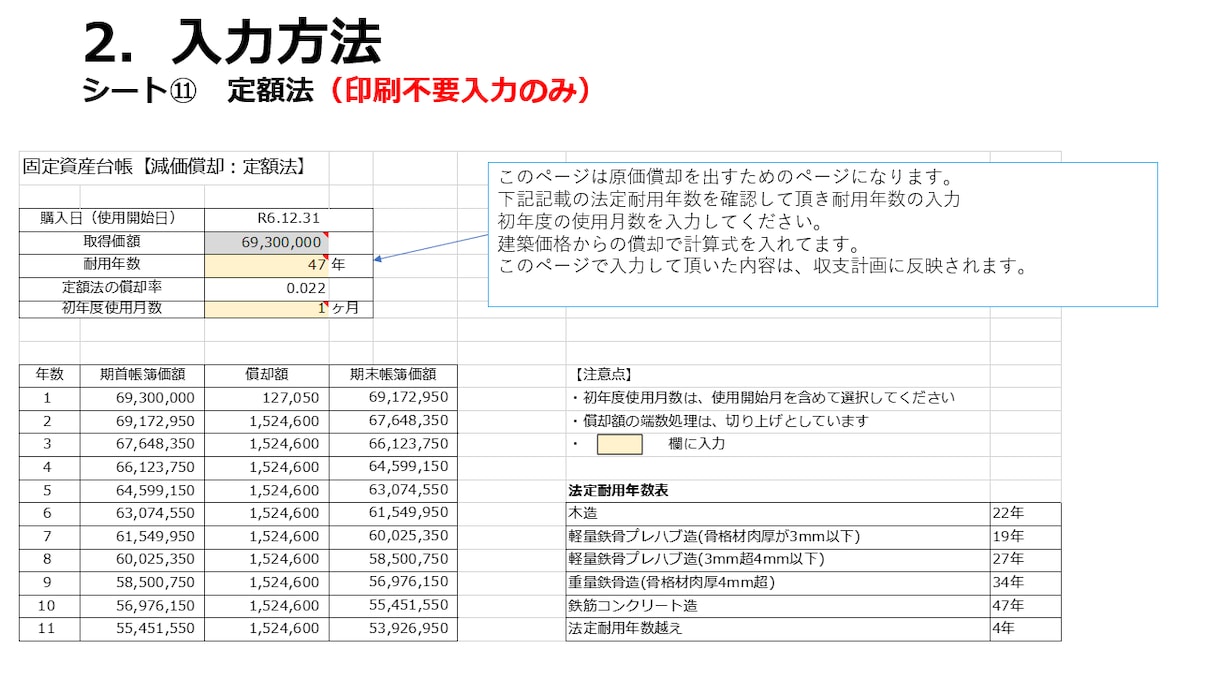The height and width of the screenshot is (679, 1220).
Task: Click the depreciation amount in year 11 row
Action: (x=267, y=629)
